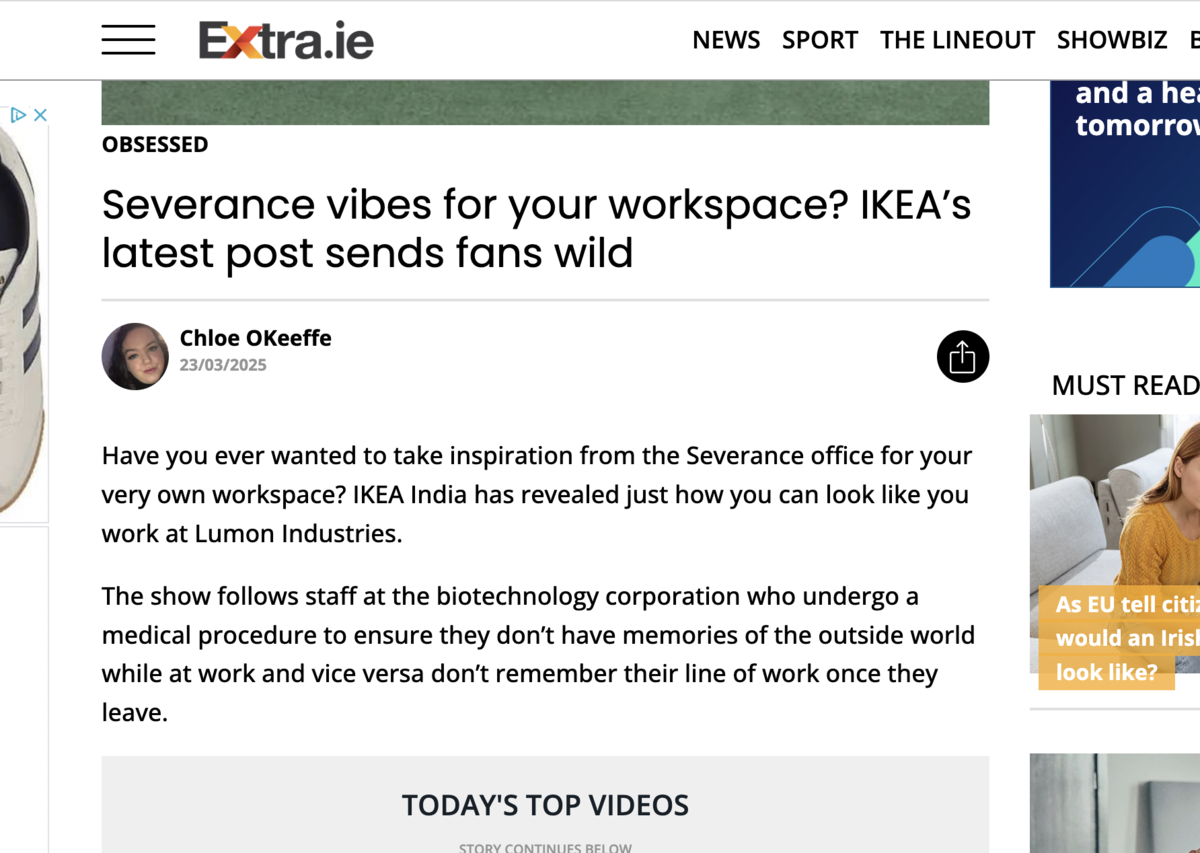Select SPORT from the navigation bar
This screenshot has width=1200, height=853.
click(x=820, y=40)
